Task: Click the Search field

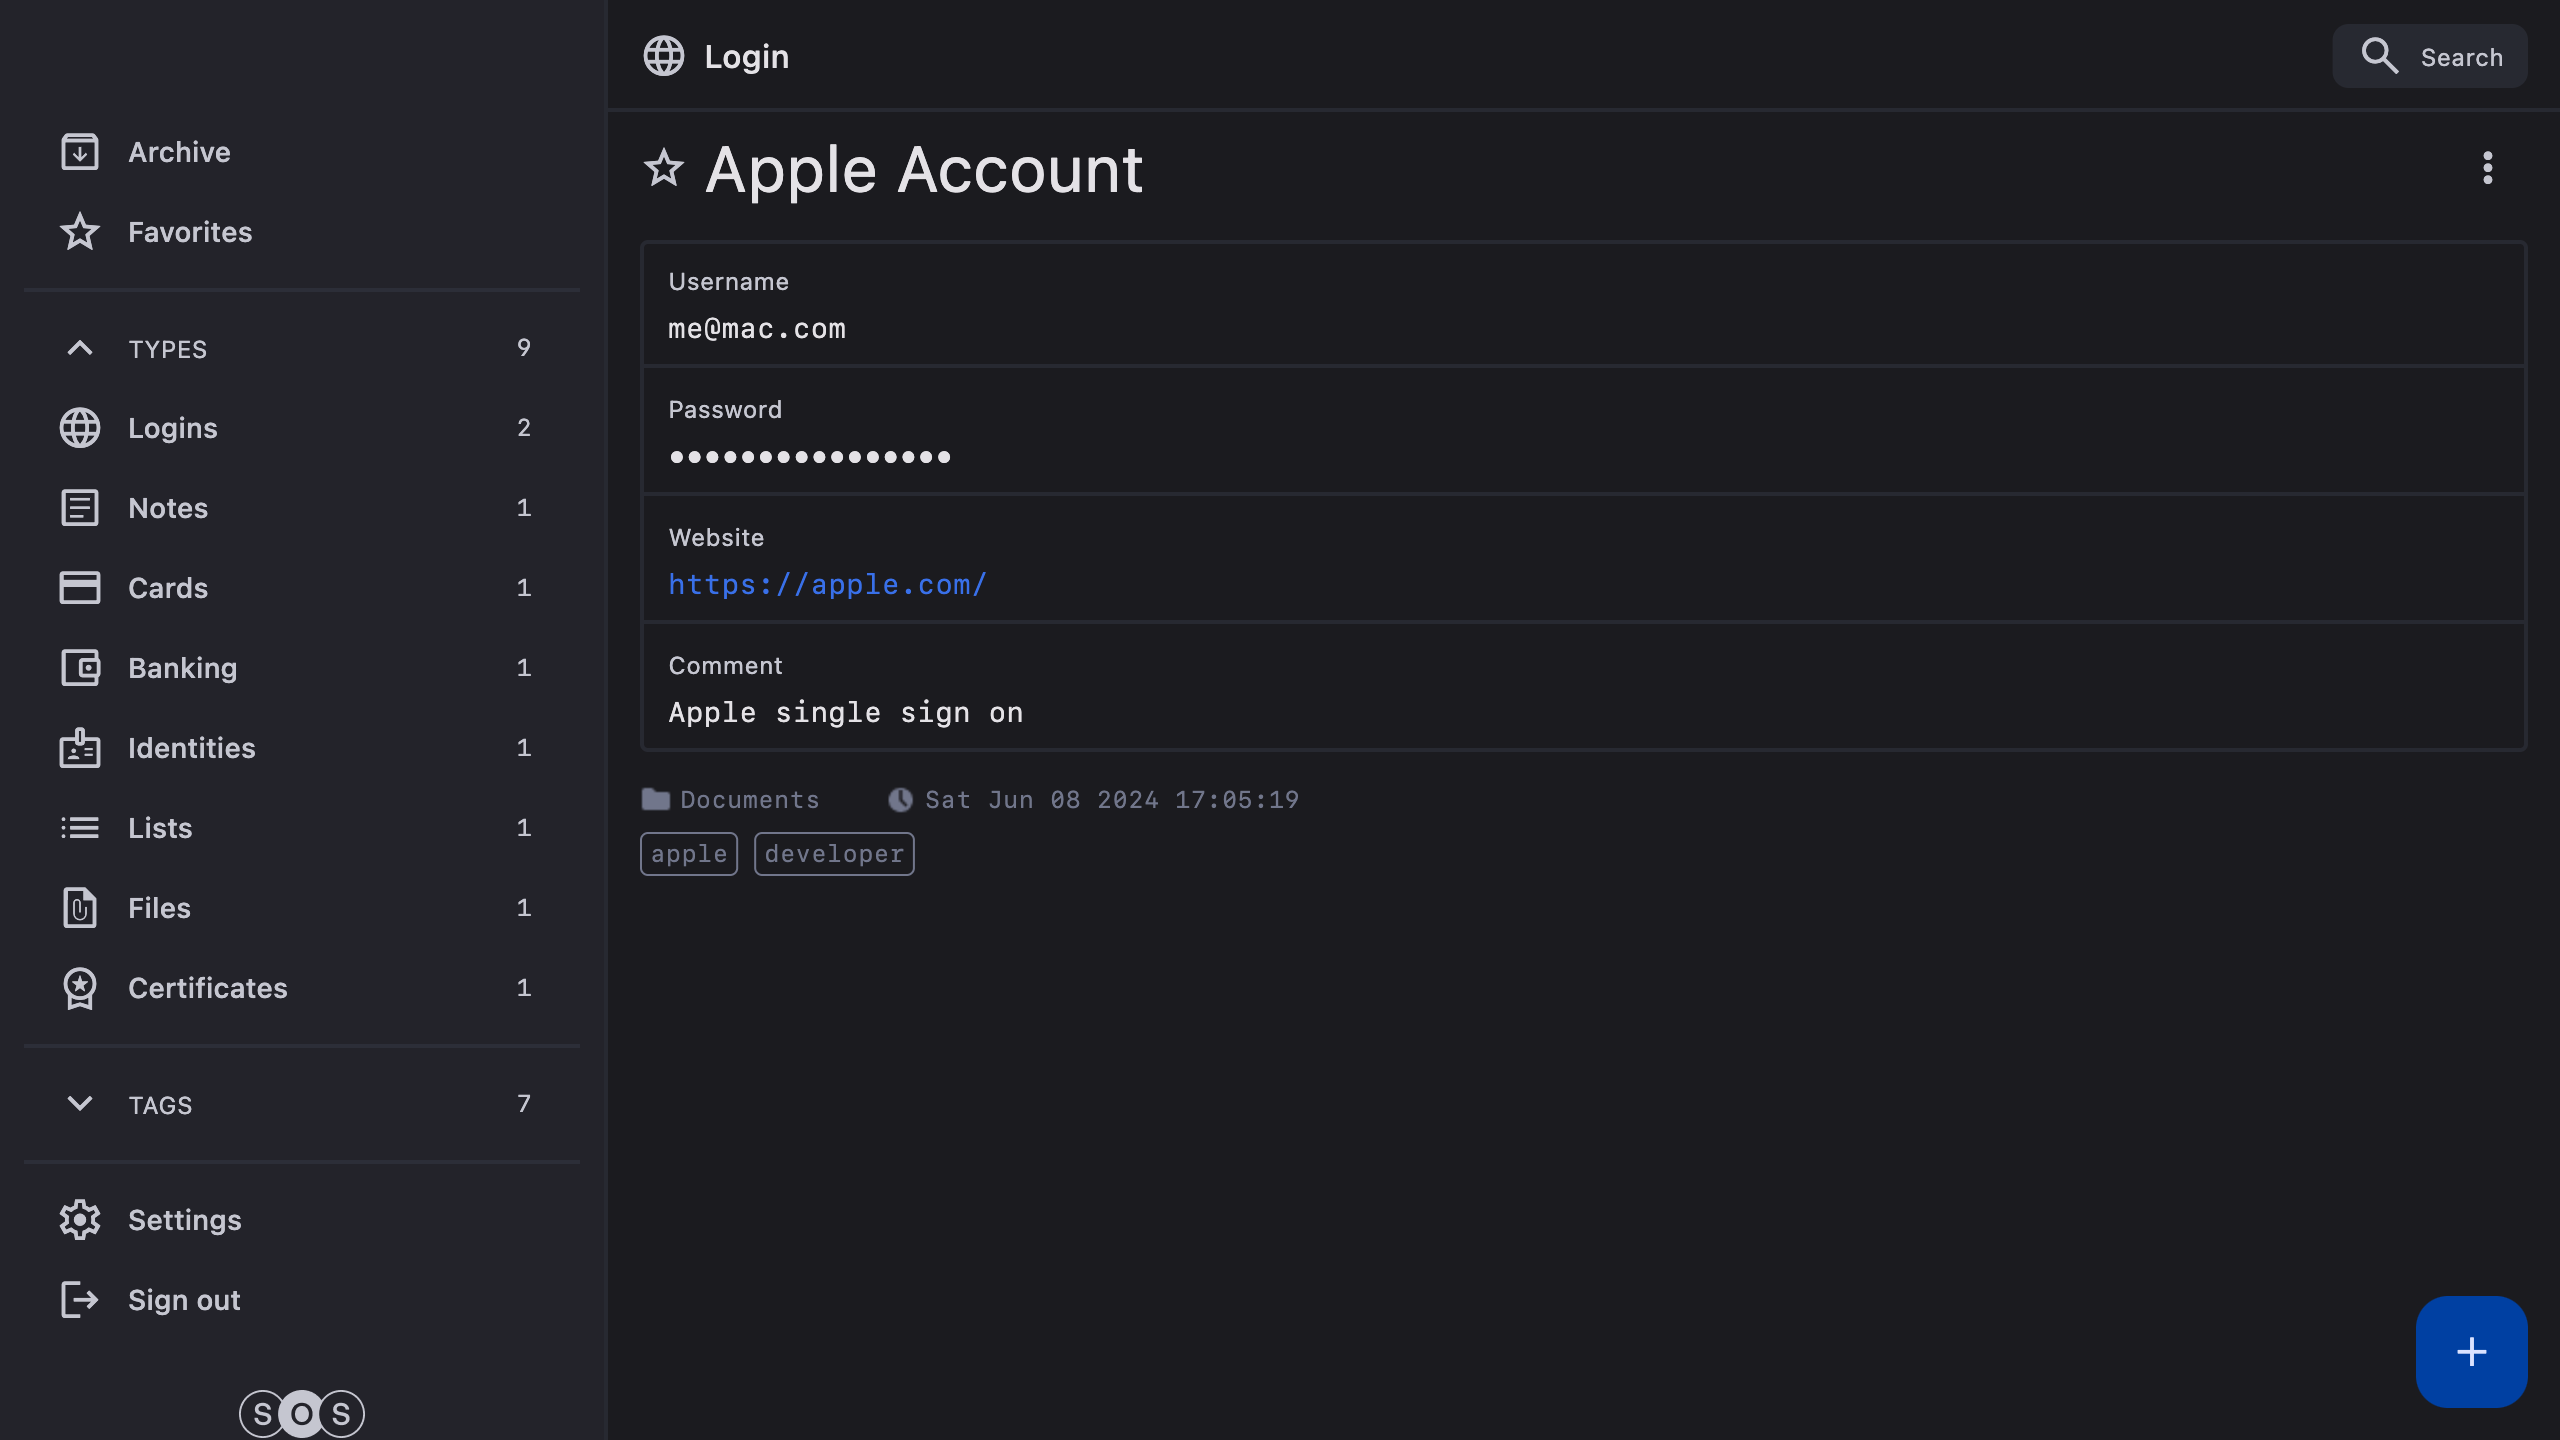Action: (x=2430, y=57)
